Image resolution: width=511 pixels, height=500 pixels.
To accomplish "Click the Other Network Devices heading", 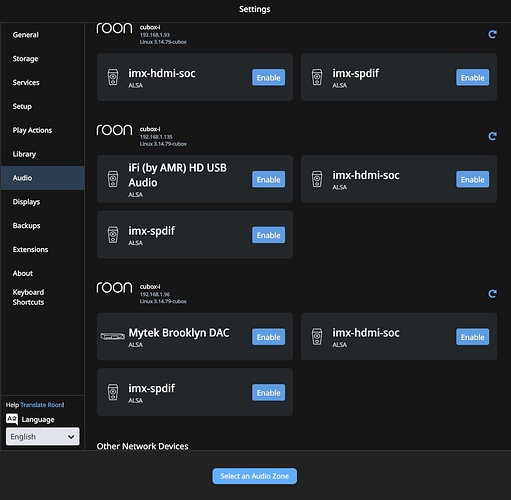I will point(142,446).
